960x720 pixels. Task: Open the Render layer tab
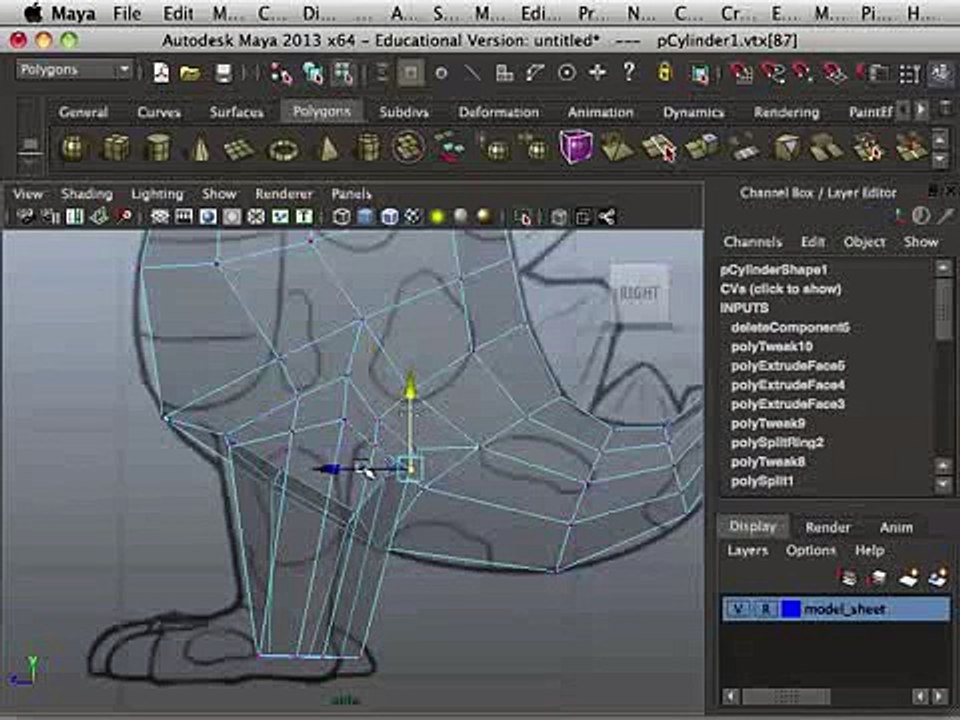point(828,527)
